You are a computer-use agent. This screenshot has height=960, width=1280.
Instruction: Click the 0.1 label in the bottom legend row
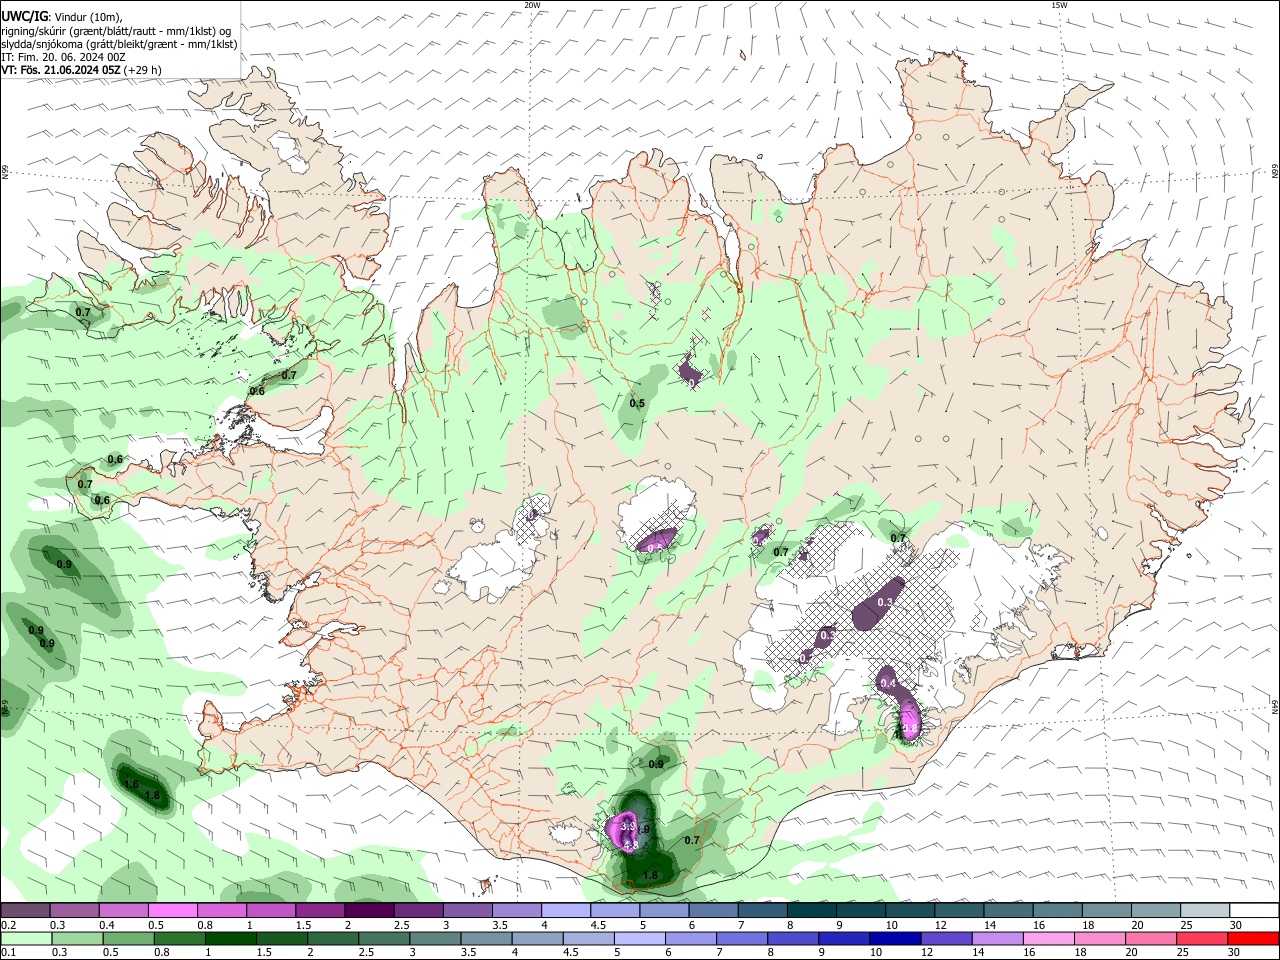(x=8, y=953)
